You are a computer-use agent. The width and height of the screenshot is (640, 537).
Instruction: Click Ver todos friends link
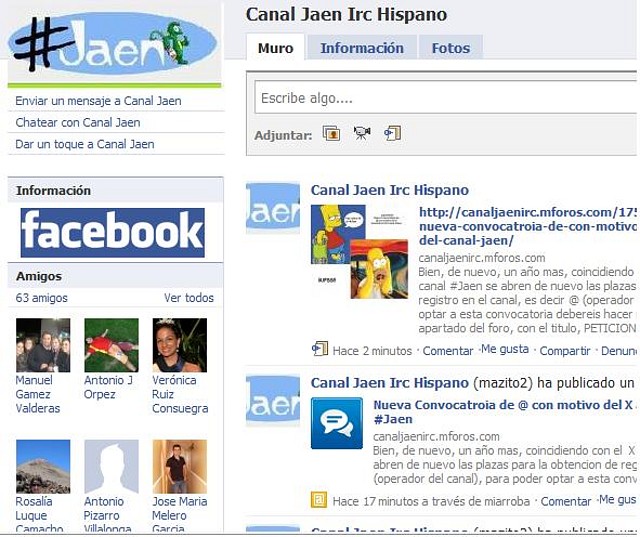coord(189,298)
